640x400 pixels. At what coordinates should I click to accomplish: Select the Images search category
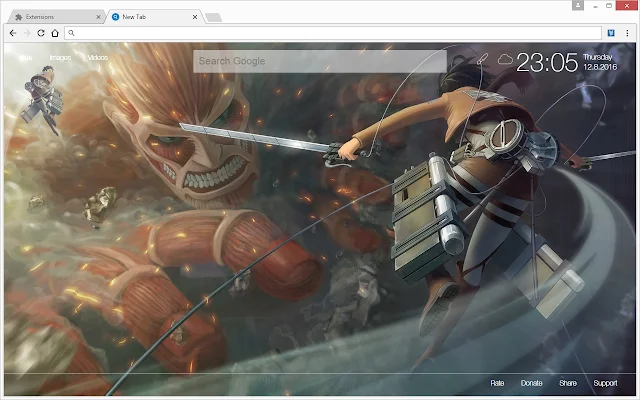(x=60, y=58)
